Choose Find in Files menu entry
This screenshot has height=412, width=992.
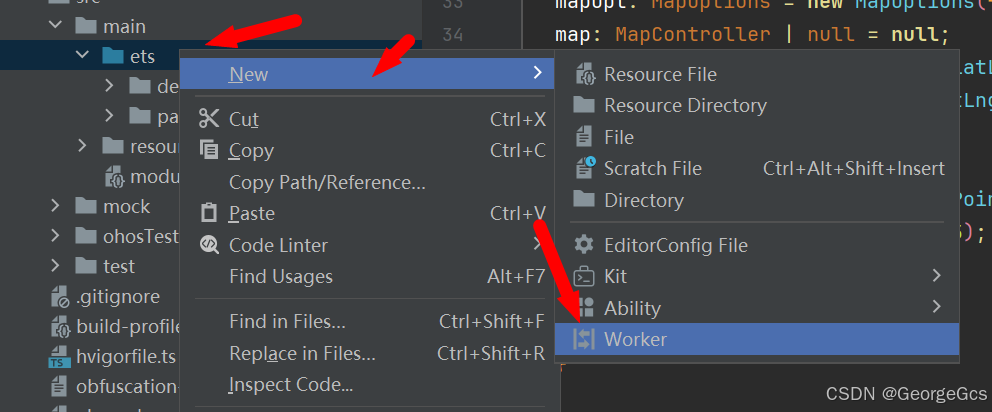287,322
